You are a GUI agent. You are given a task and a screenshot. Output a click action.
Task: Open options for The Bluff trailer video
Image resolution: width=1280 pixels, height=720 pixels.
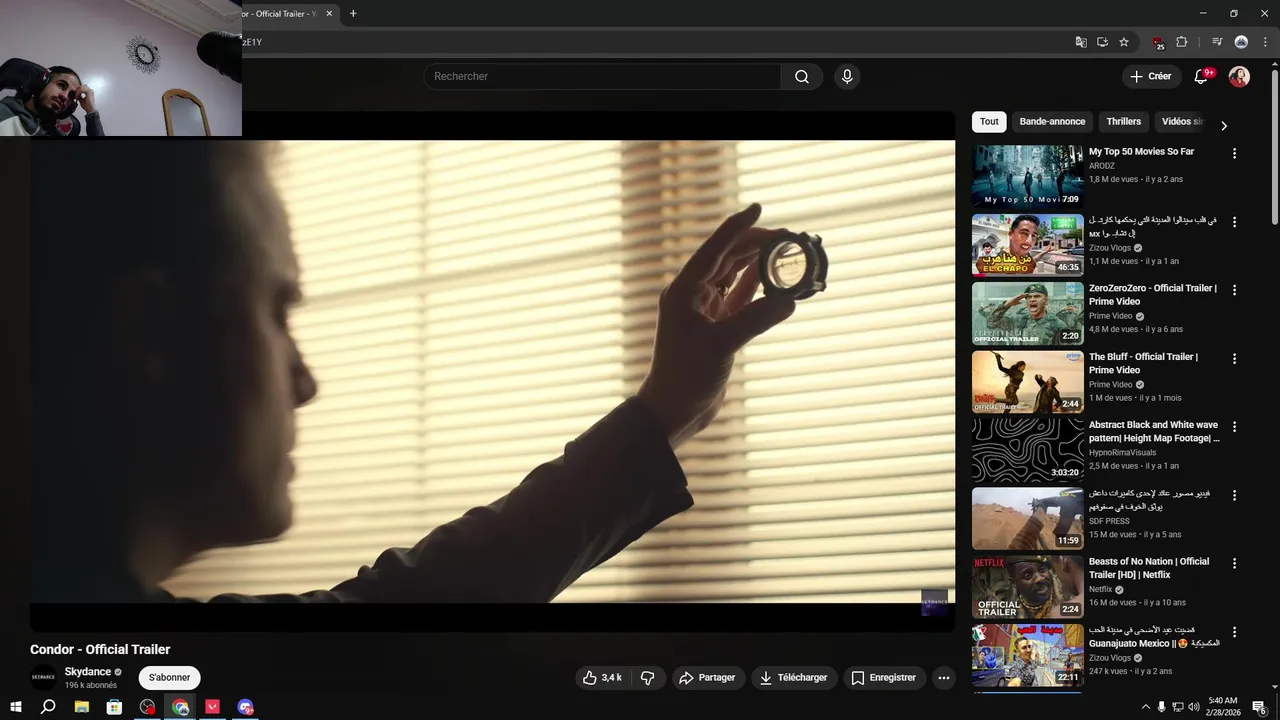[1234, 359]
